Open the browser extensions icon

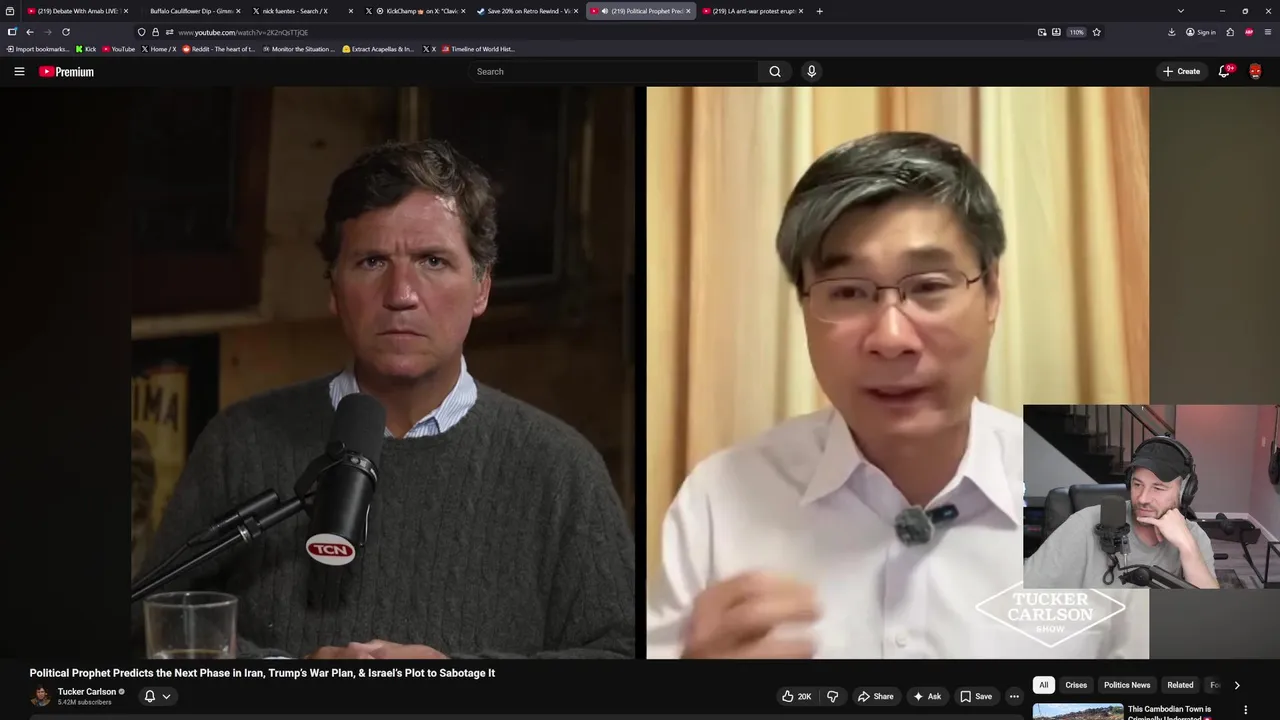1230,32
